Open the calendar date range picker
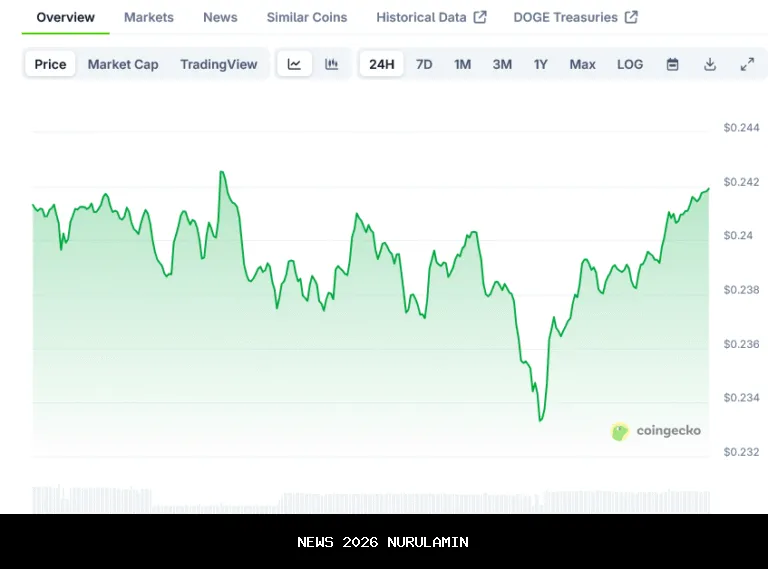The width and height of the screenshot is (768, 569). tap(673, 64)
